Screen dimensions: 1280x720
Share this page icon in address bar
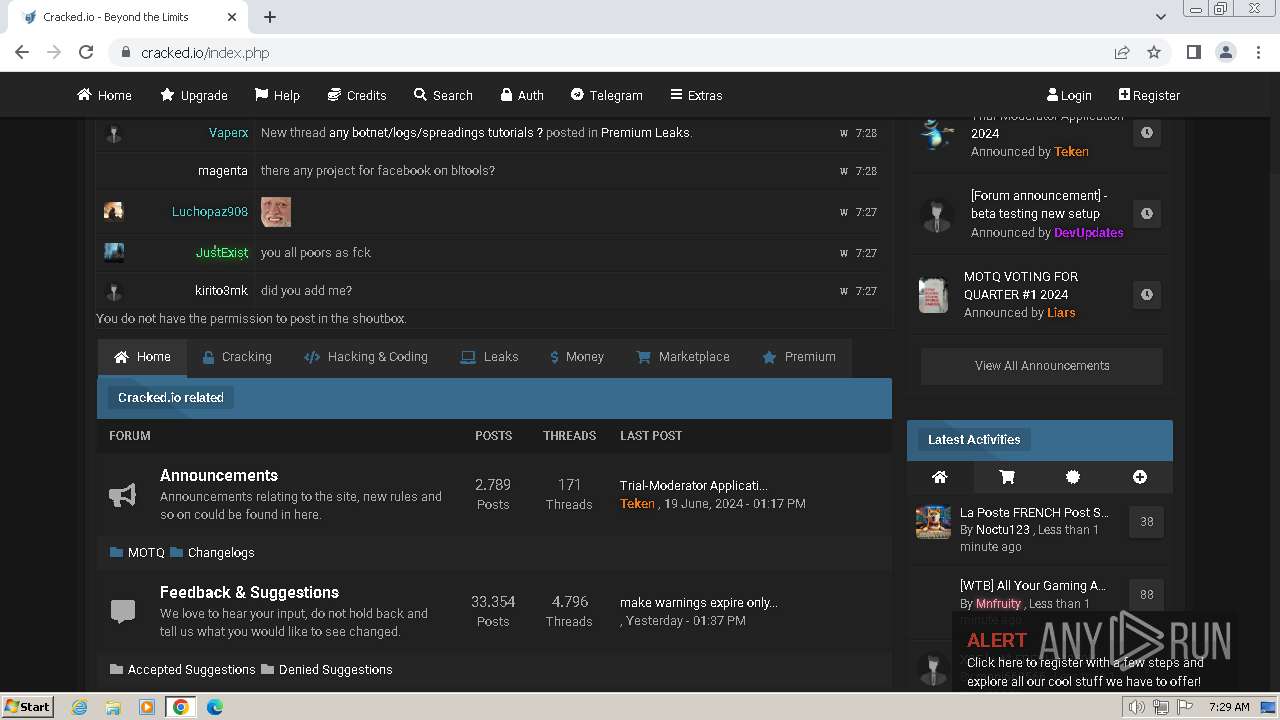coord(1122,52)
